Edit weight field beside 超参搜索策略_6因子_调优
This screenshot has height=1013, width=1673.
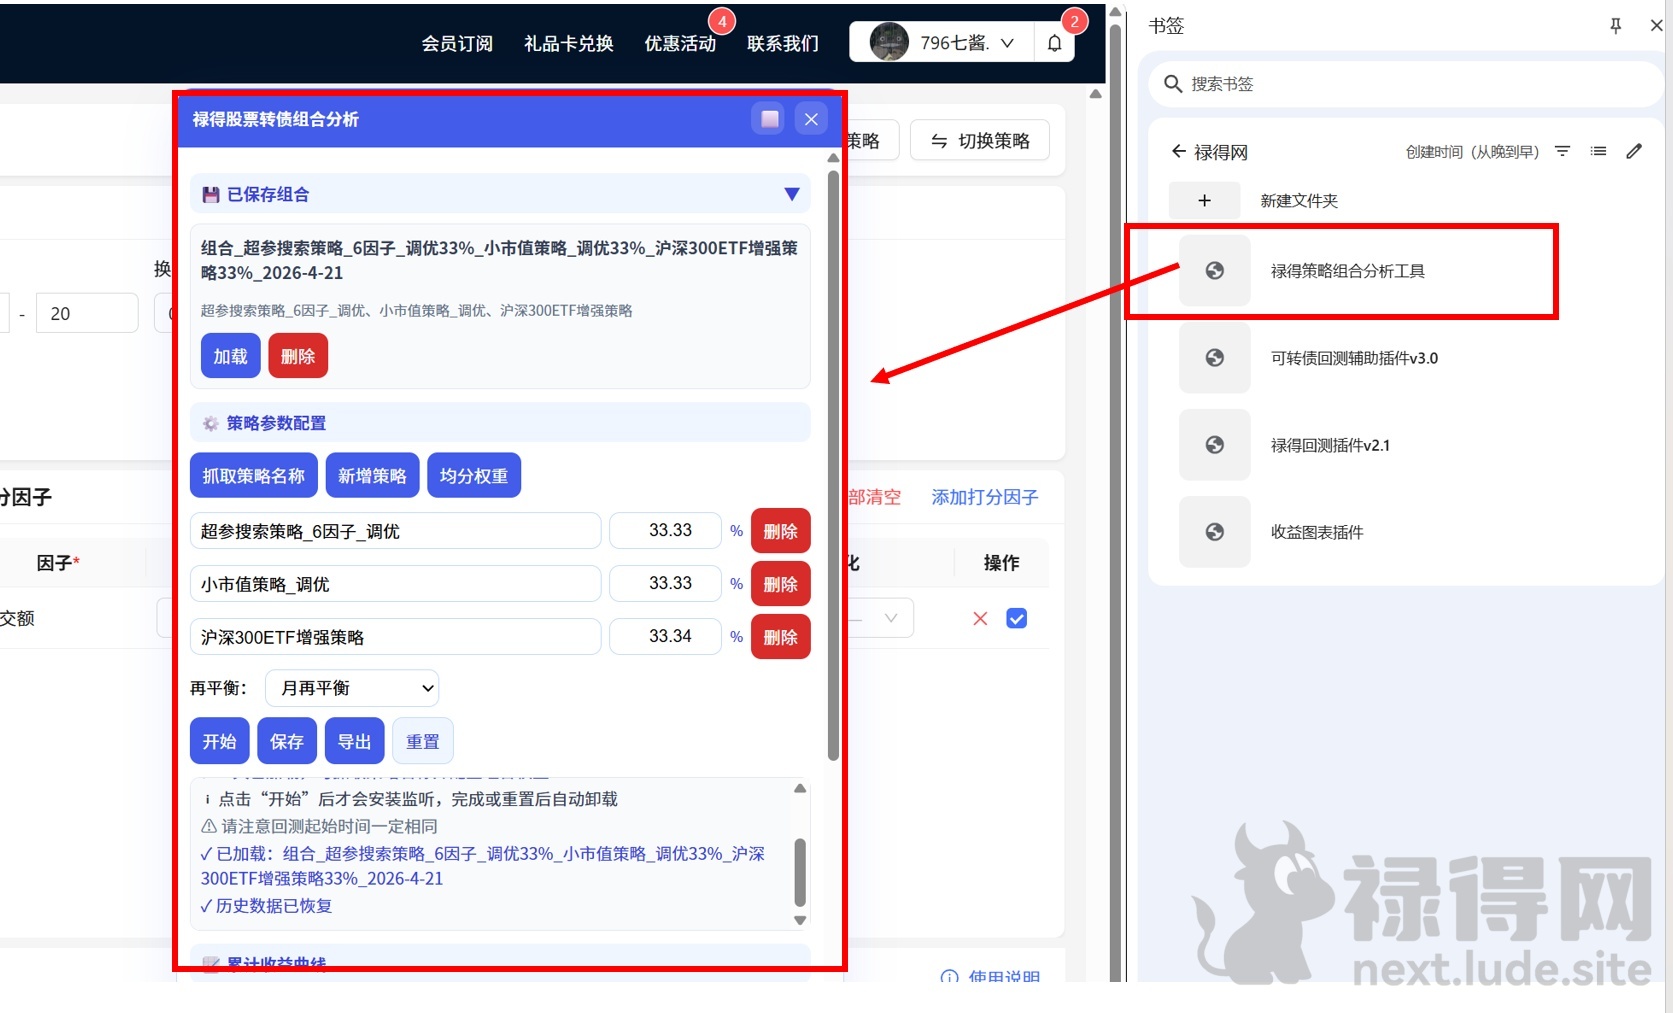click(x=666, y=530)
